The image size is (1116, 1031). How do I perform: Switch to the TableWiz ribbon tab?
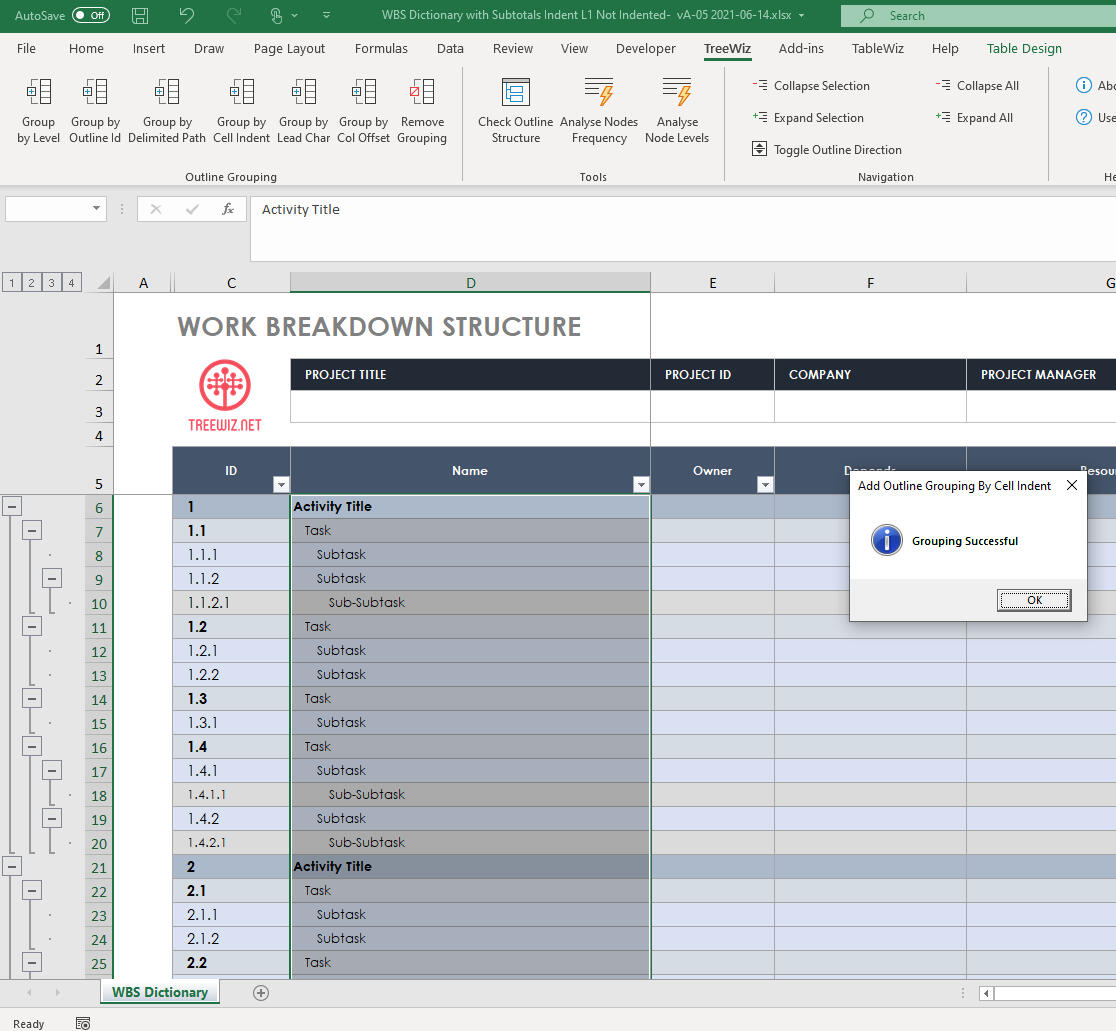877,48
